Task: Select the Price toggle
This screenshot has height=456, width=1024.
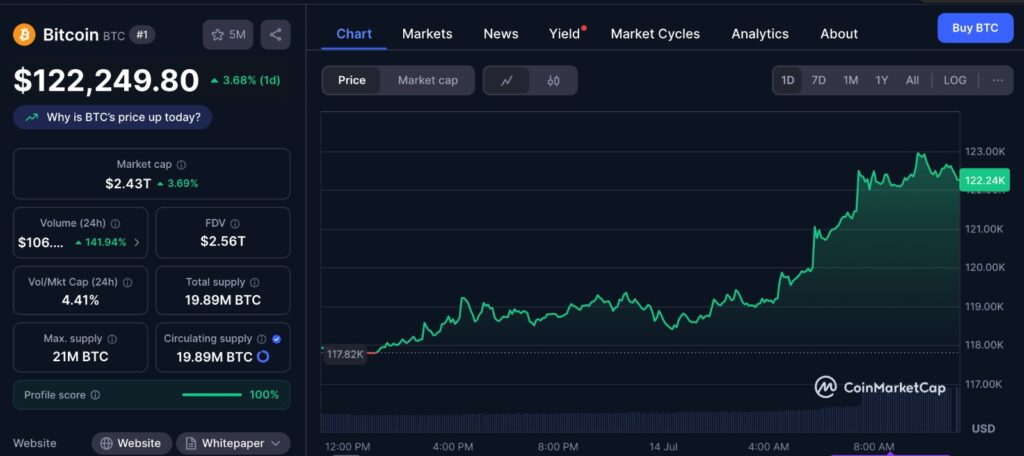Action: (x=351, y=80)
